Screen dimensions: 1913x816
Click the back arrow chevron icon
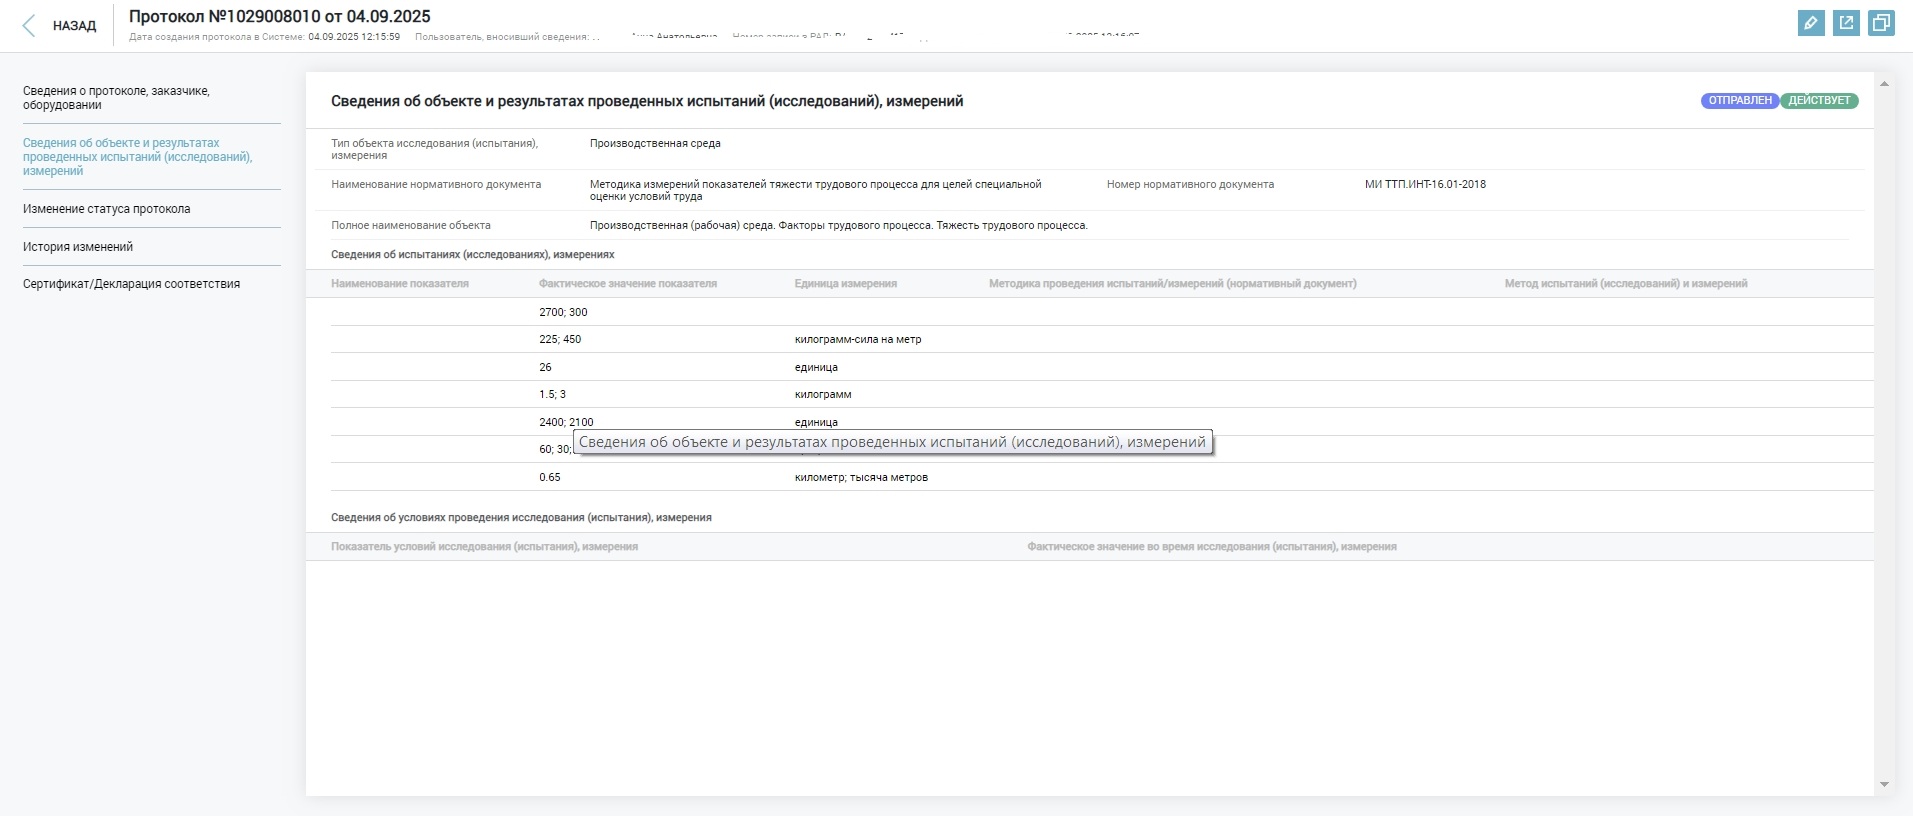click(29, 26)
